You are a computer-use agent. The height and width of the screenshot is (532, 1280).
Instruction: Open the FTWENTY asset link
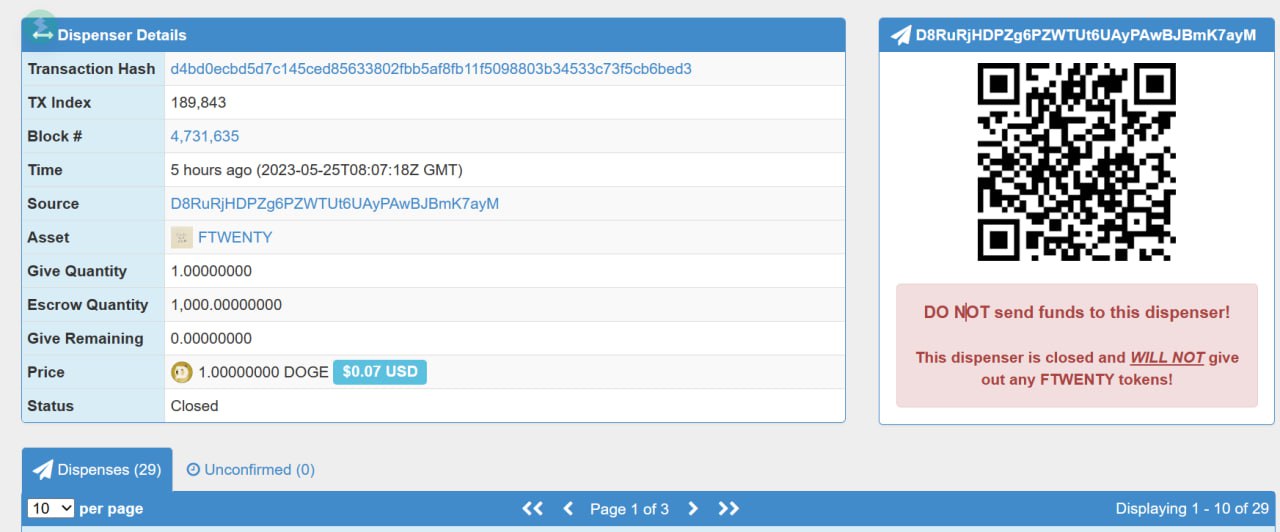pyautogui.click(x=235, y=237)
